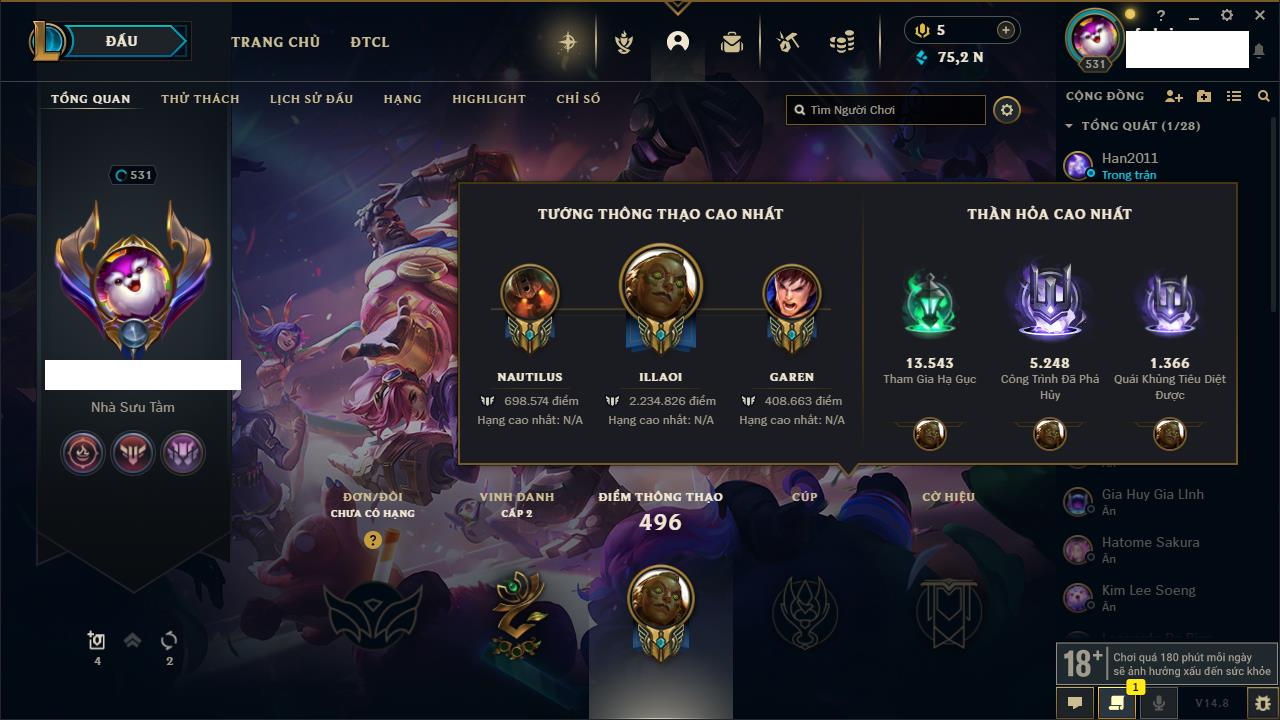Viewport: 1280px width, 720px height.
Task: Click the add friend icon
Action: pyautogui.click(x=1174, y=96)
